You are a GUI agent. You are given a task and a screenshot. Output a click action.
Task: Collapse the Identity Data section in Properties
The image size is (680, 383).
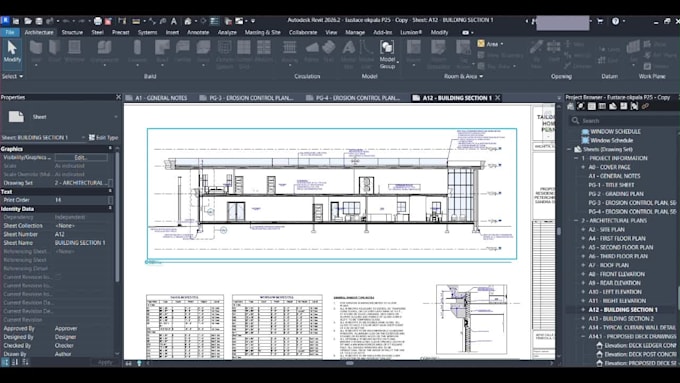point(110,208)
